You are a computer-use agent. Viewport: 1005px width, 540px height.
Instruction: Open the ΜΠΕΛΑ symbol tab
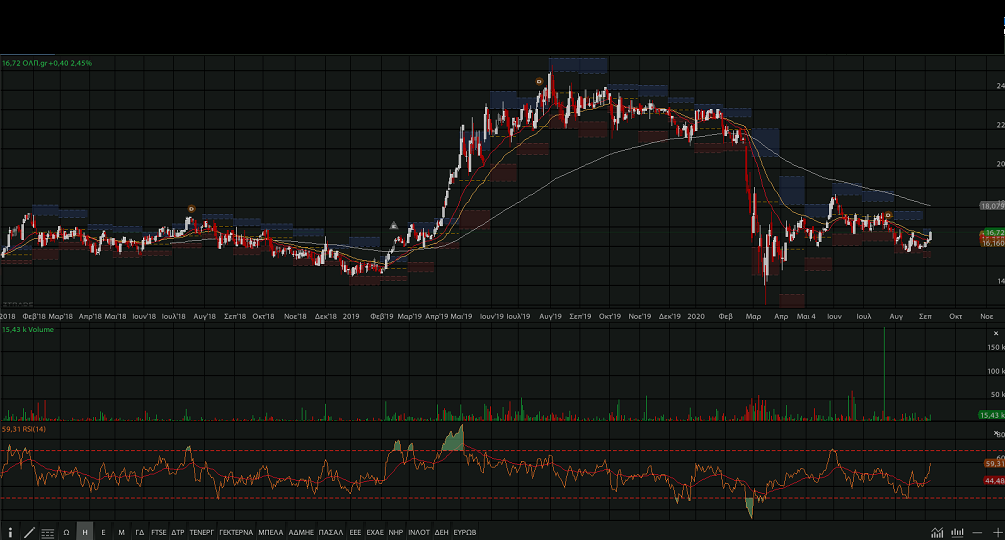coord(270,532)
